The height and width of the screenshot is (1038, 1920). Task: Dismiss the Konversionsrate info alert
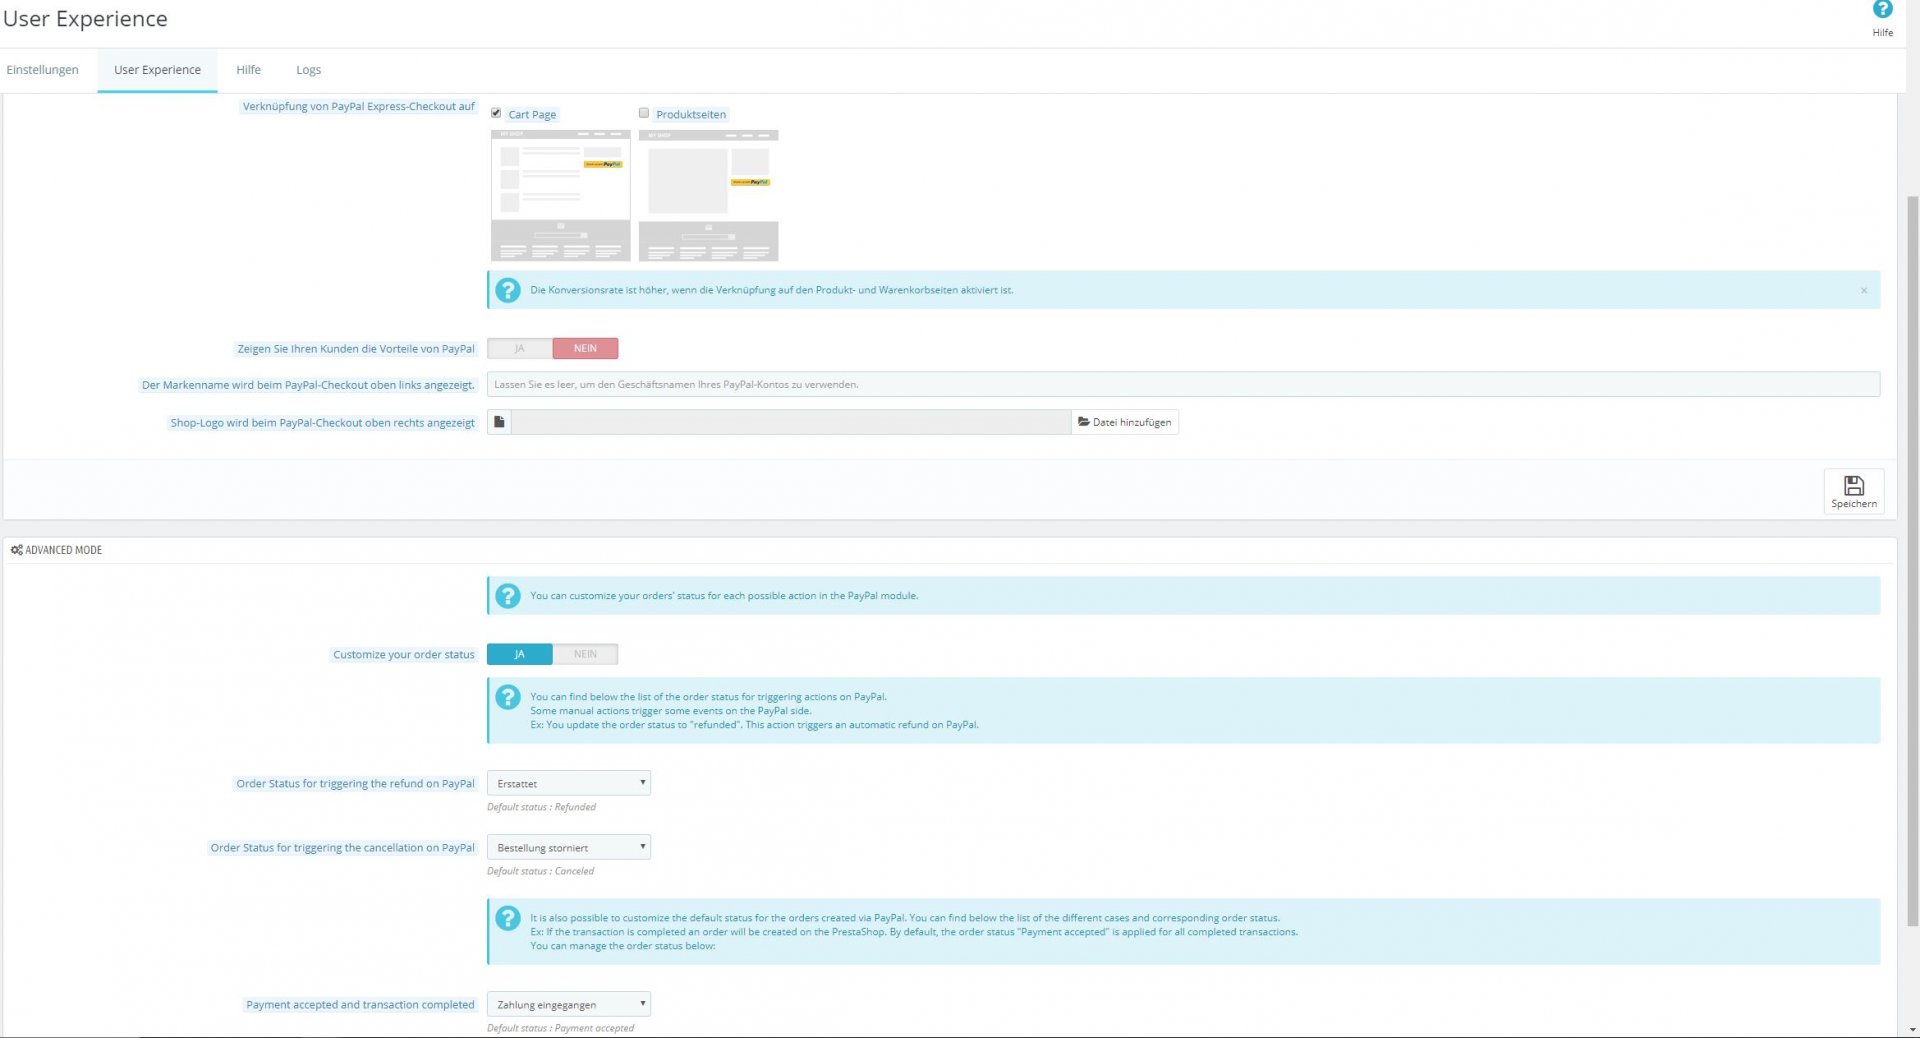1864,290
